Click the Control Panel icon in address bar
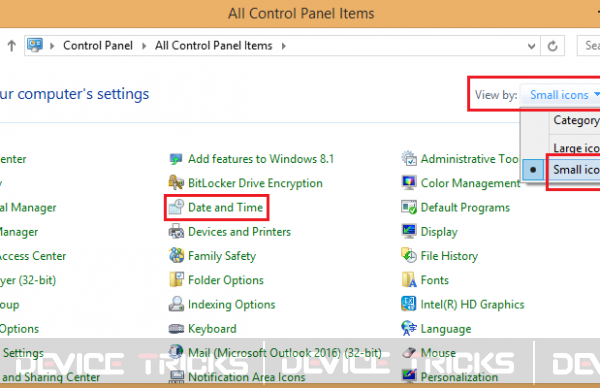 click(35, 46)
